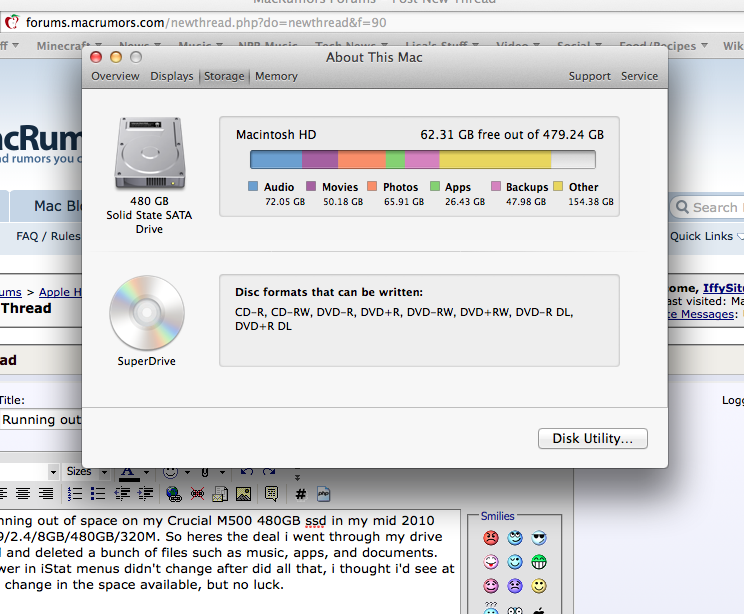Launch Disk Utility from the button

pos(593,438)
